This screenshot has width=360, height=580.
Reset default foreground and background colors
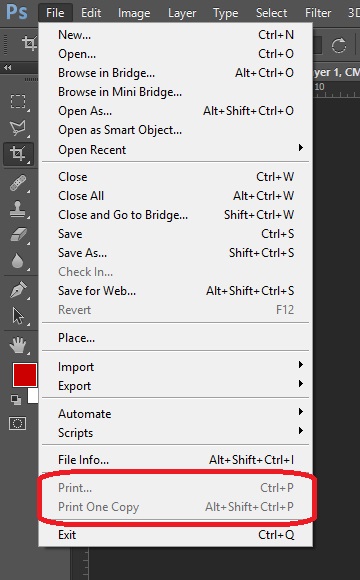coord(16,400)
